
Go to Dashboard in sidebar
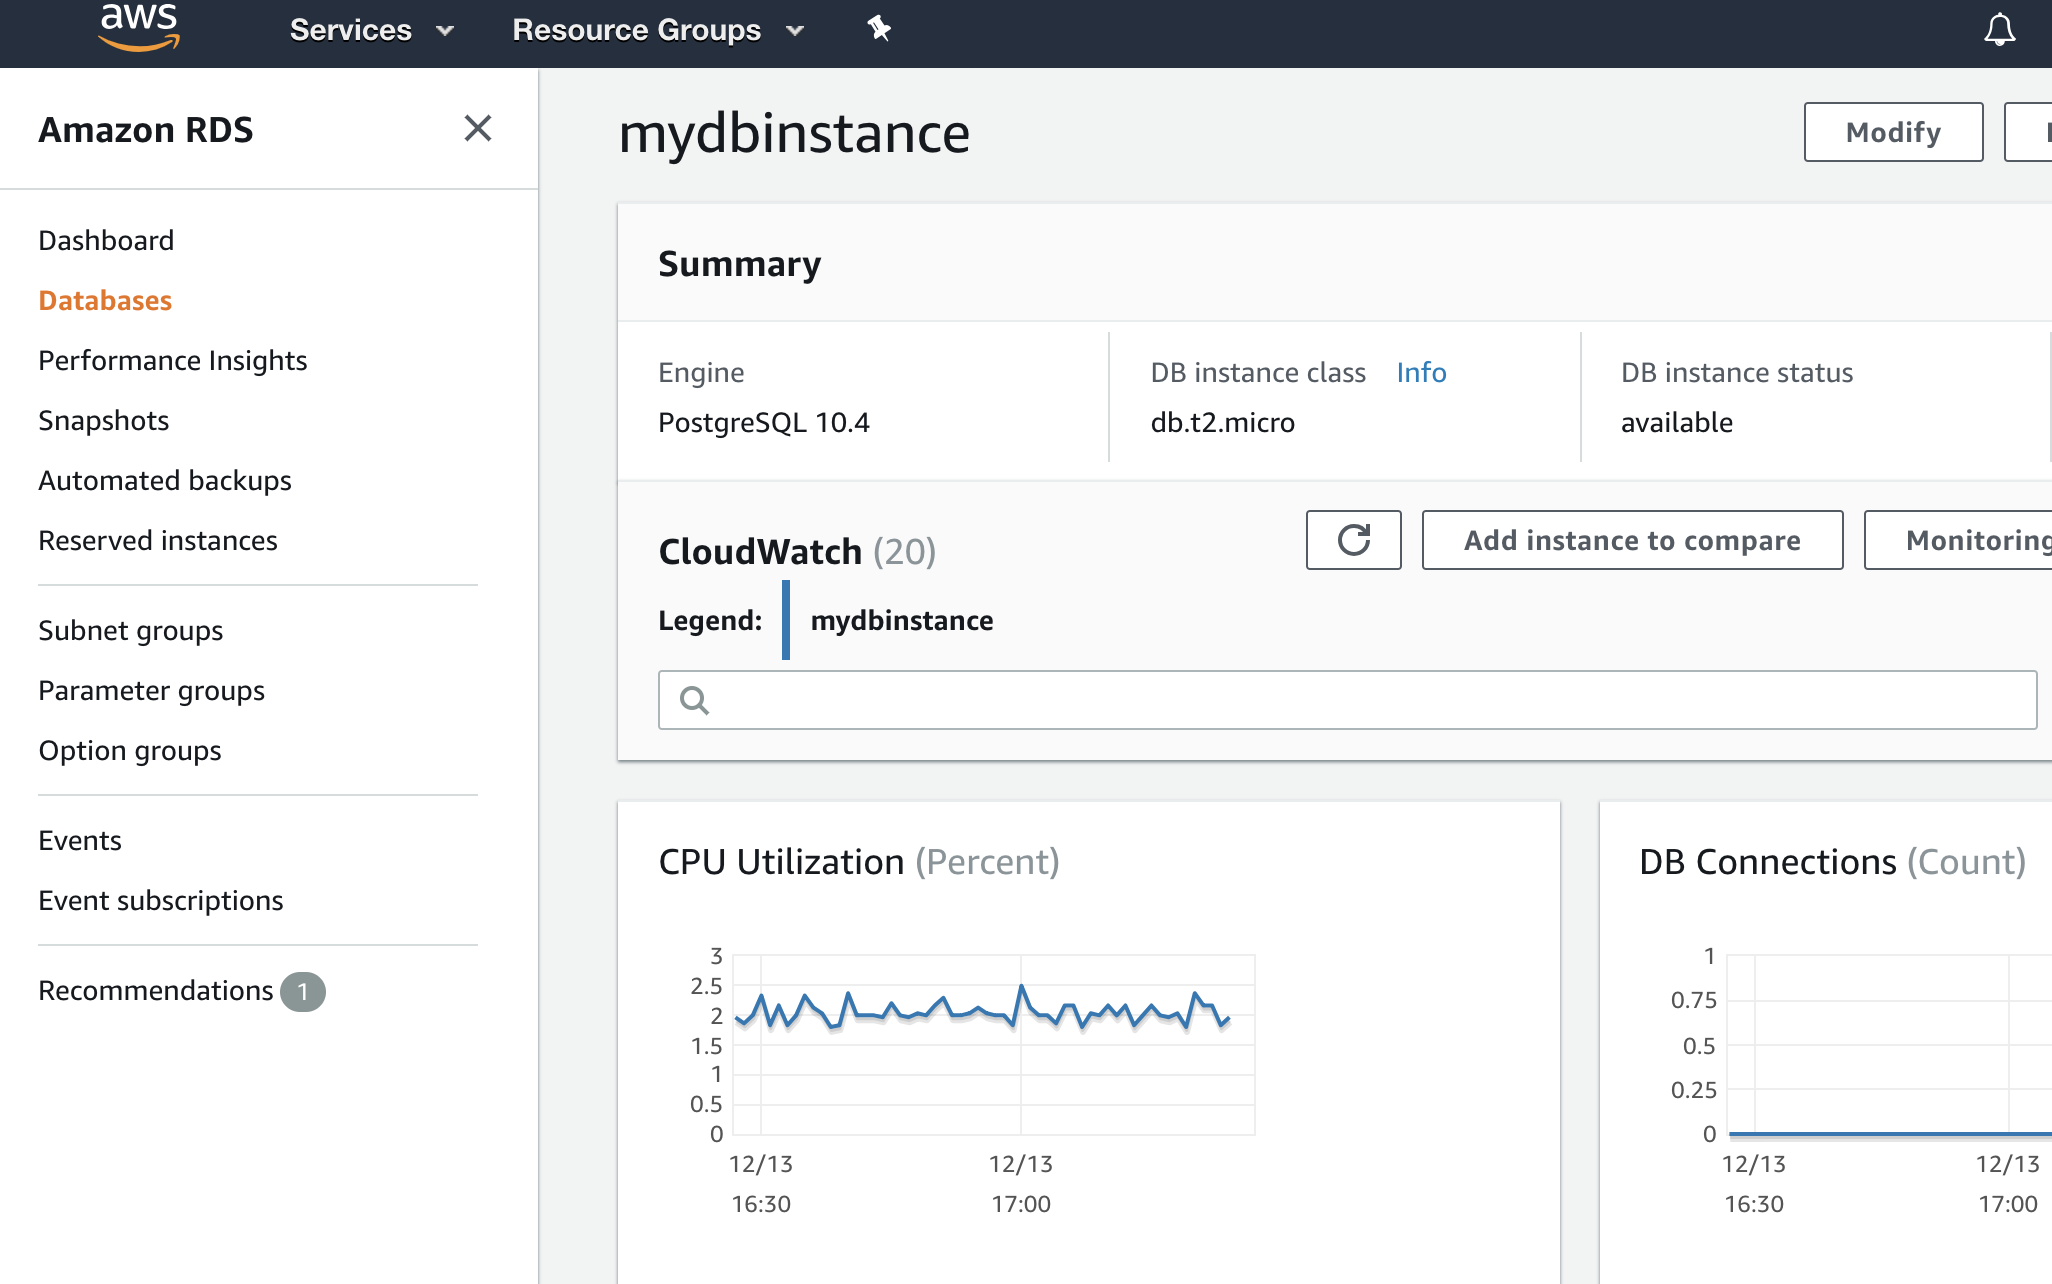coord(106,240)
